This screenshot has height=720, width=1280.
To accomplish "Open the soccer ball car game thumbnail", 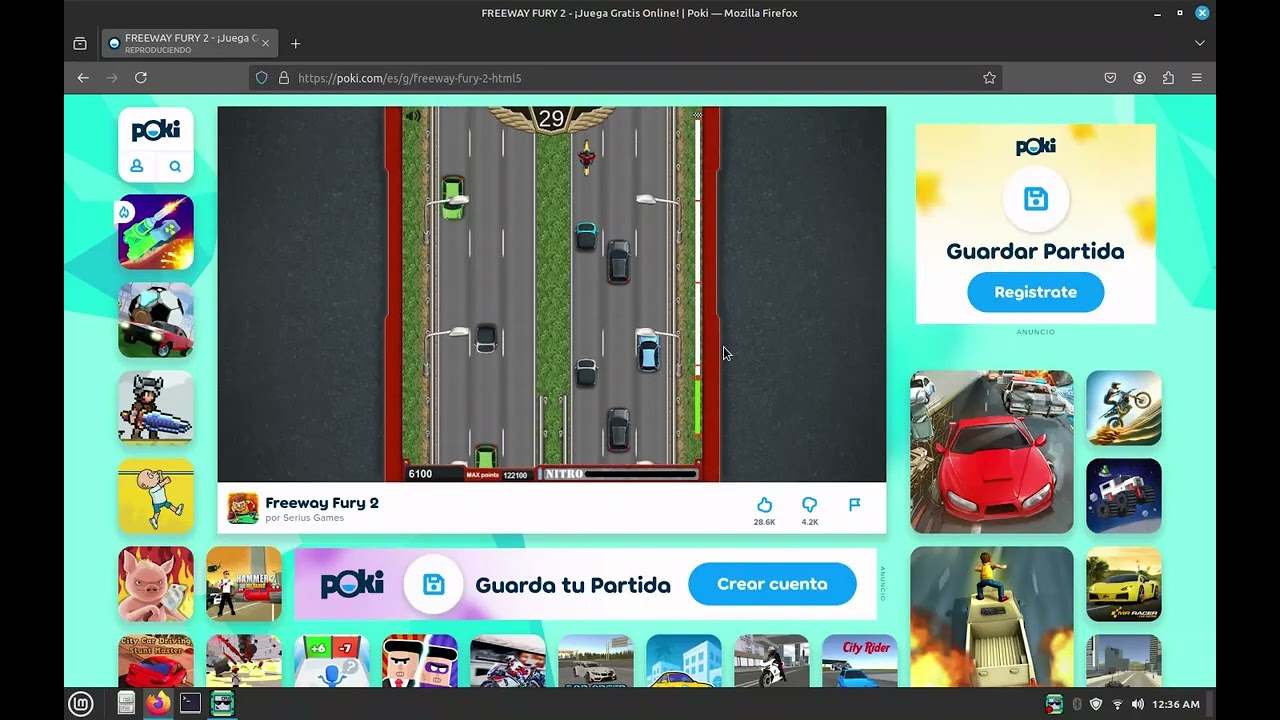I will (156, 320).
